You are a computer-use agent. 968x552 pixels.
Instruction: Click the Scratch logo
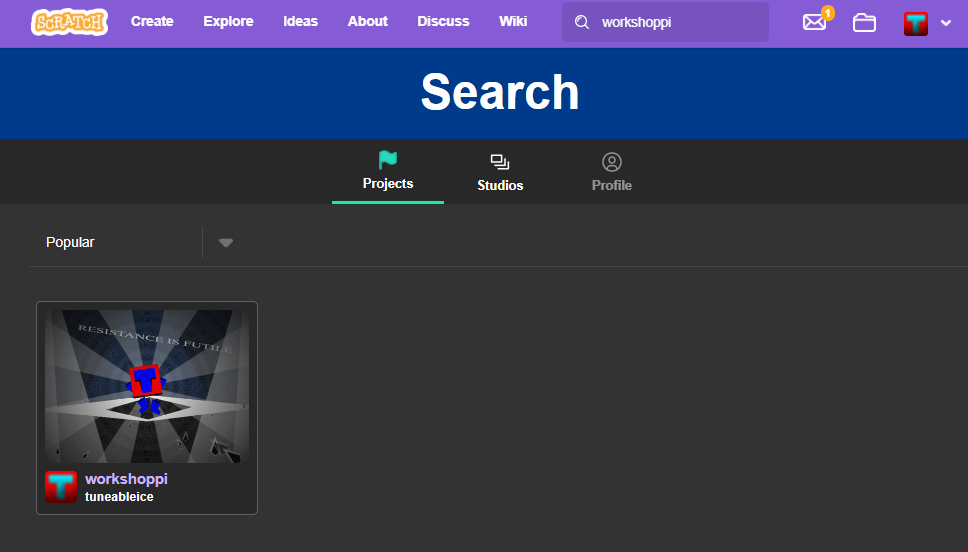point(70,22)
